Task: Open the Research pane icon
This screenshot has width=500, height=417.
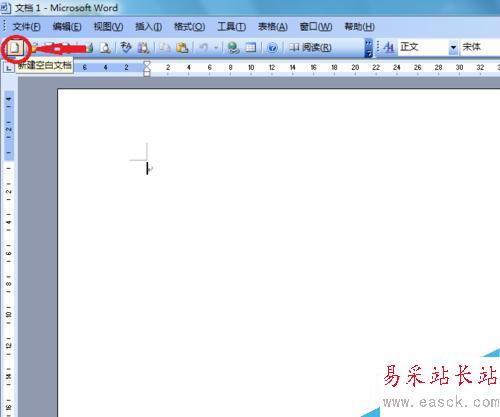Action: (x=144, y=48)
